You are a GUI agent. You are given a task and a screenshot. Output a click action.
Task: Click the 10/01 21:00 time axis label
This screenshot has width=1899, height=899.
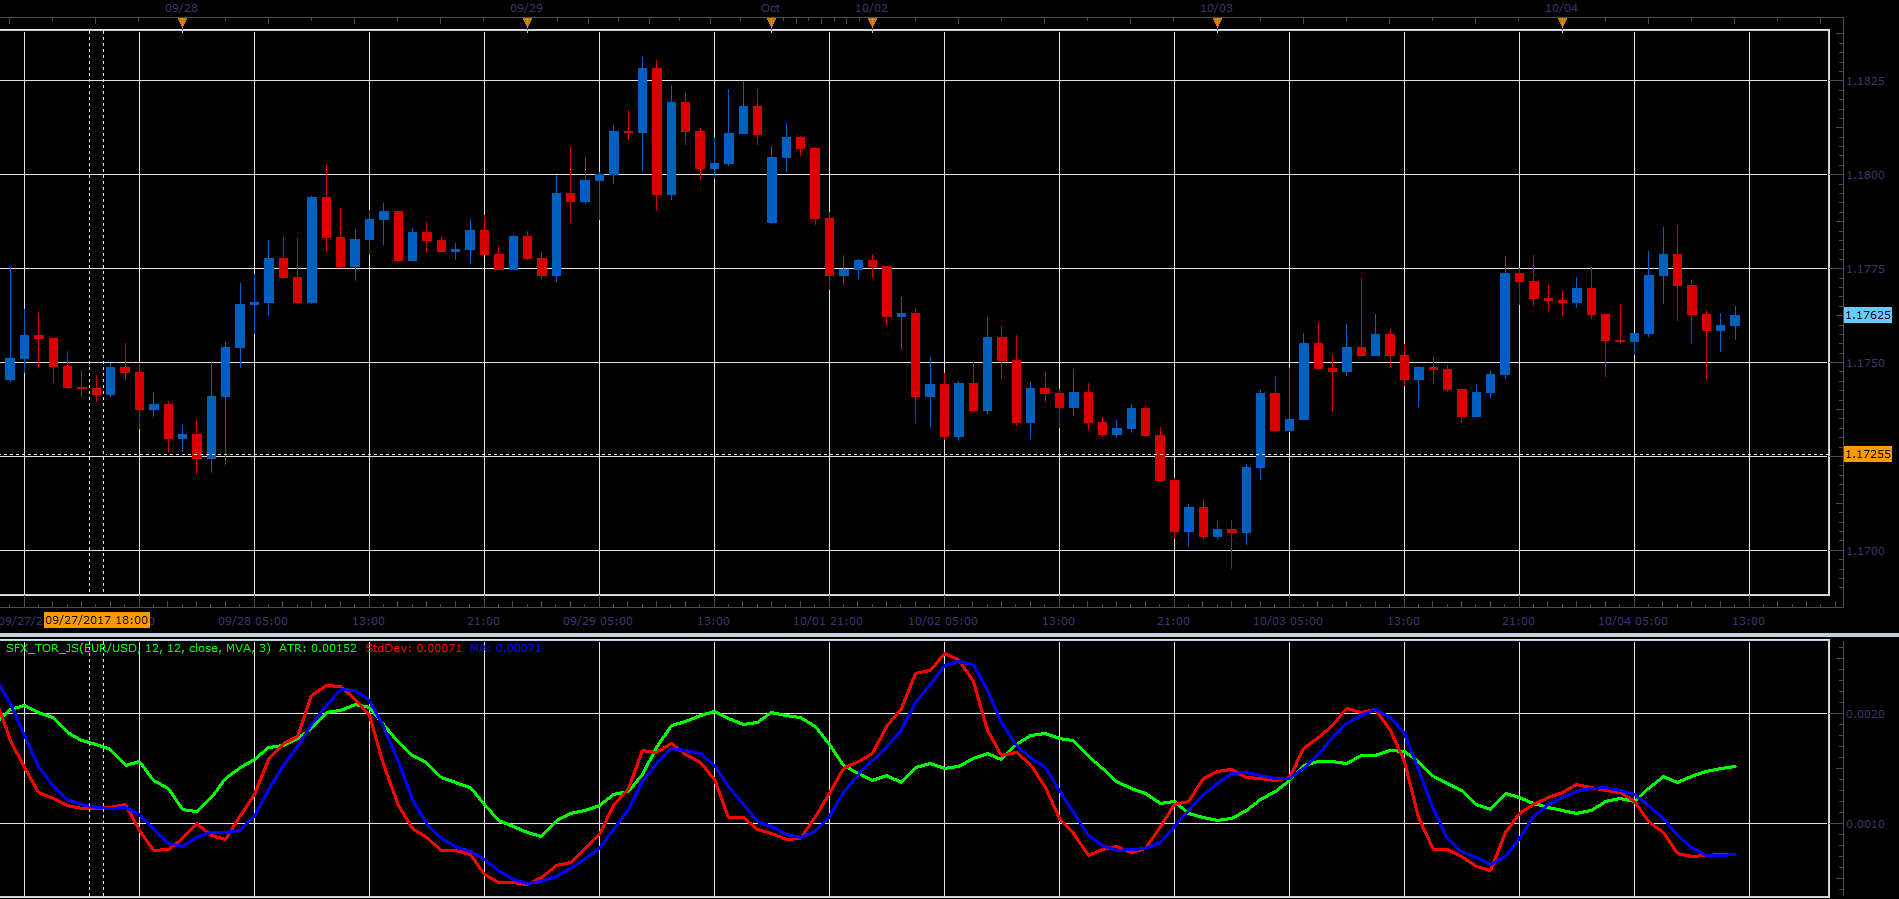828,621
